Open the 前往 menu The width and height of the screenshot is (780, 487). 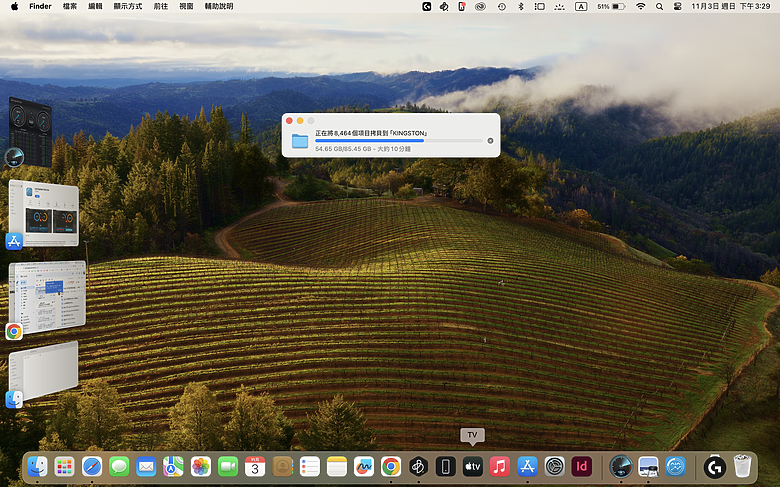pos(161,6)
